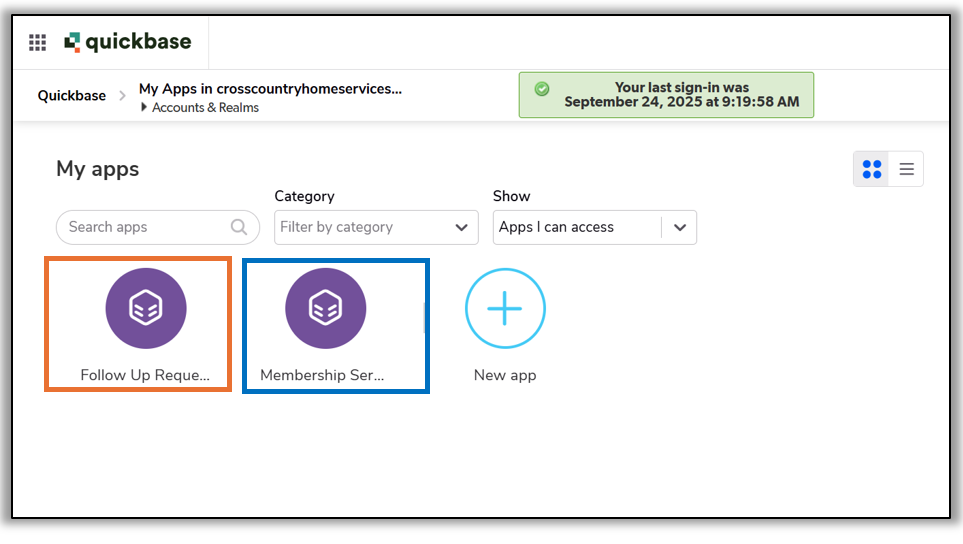
Task: Focus the Search apps text field
Action: pyautogui.click(x=145, y=227)
